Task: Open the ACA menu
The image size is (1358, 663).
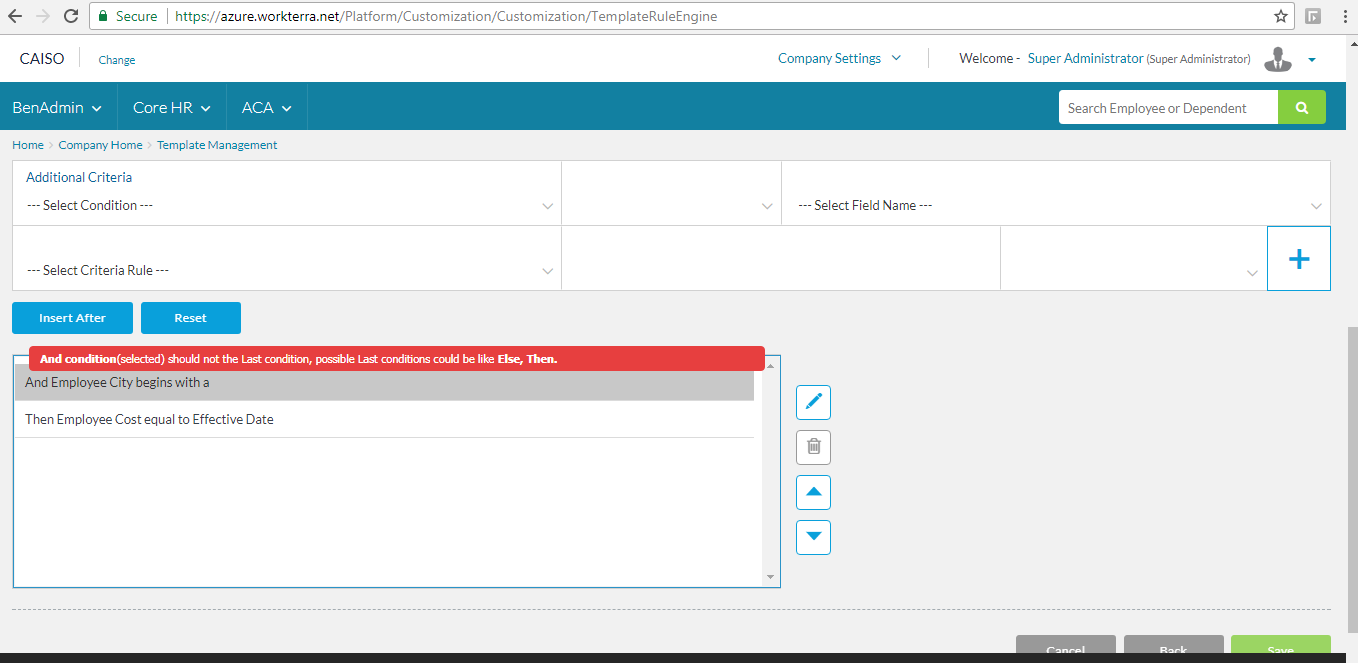Action: [266, 108]
